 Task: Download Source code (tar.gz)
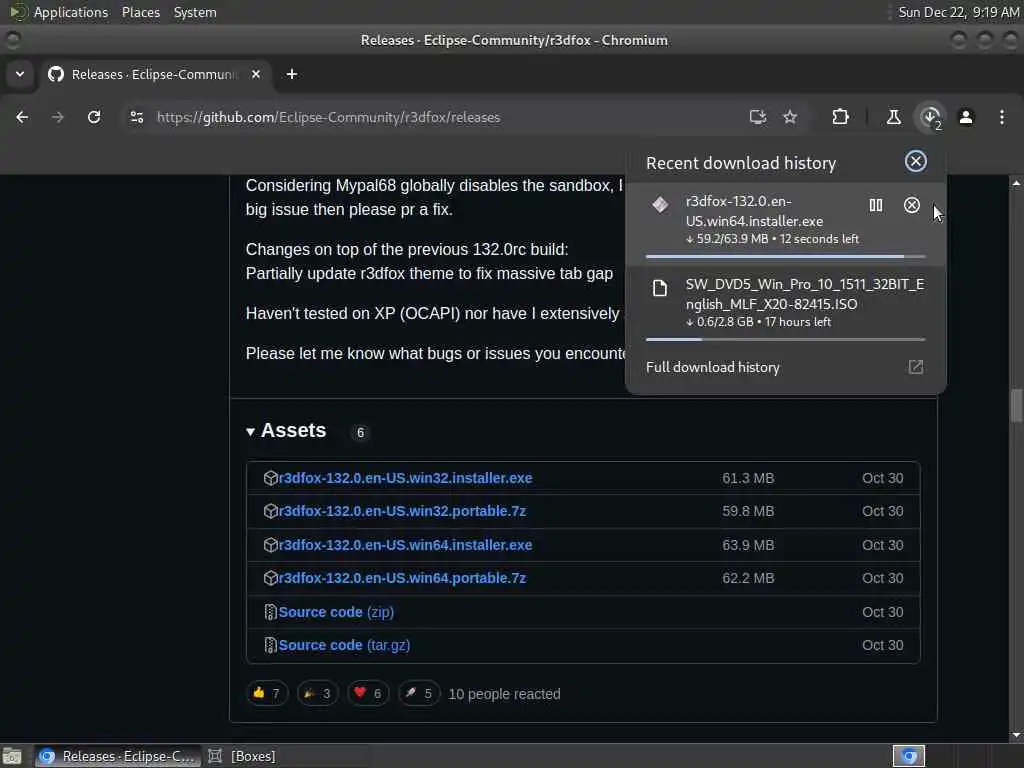344,645
